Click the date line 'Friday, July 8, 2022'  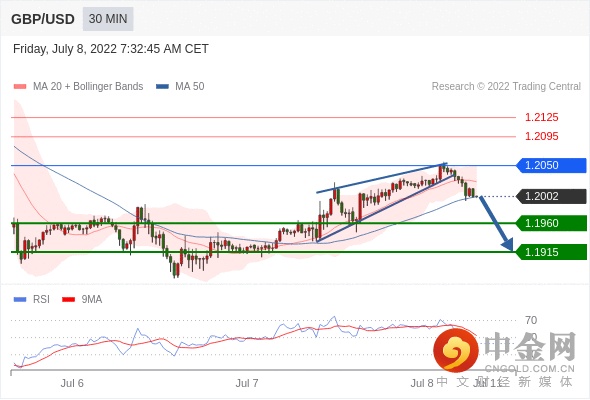point(111,49)
